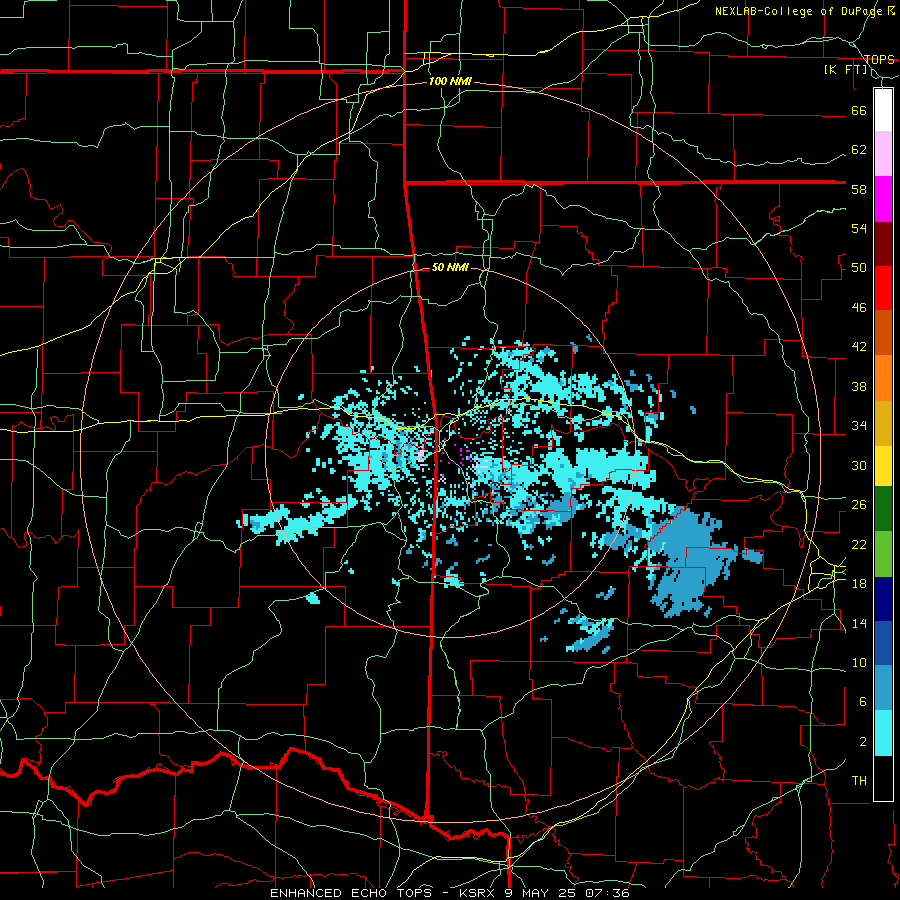Image resolution: width=900 pixels, height=900 pixels.
Task: Click the legend value 6
Action: (x=863, y=702)
